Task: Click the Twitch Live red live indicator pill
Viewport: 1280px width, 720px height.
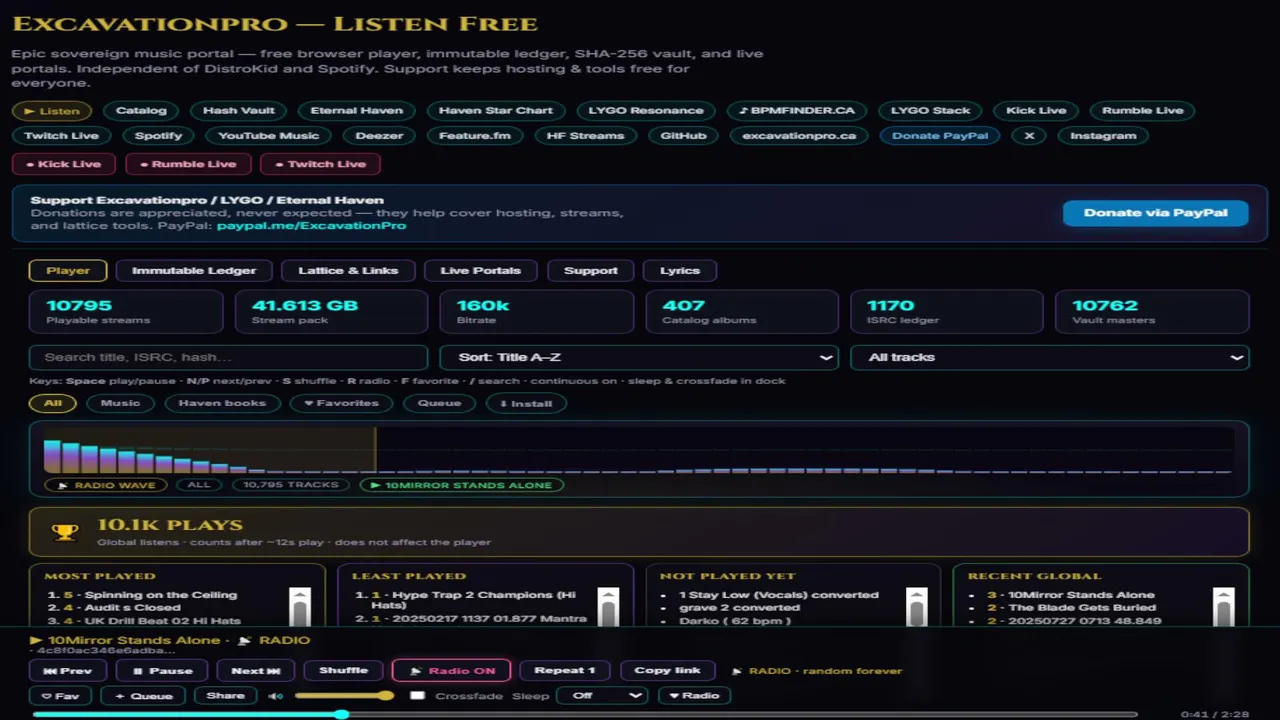Action: tap(320, 164)
